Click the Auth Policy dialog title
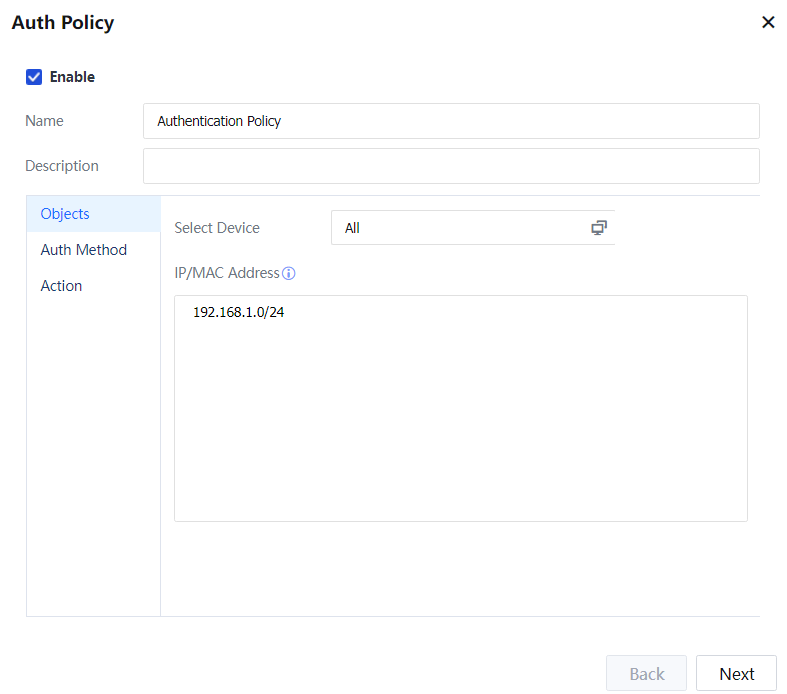The height and width of the screenshot is (694, 787). (x=63, y=22)
